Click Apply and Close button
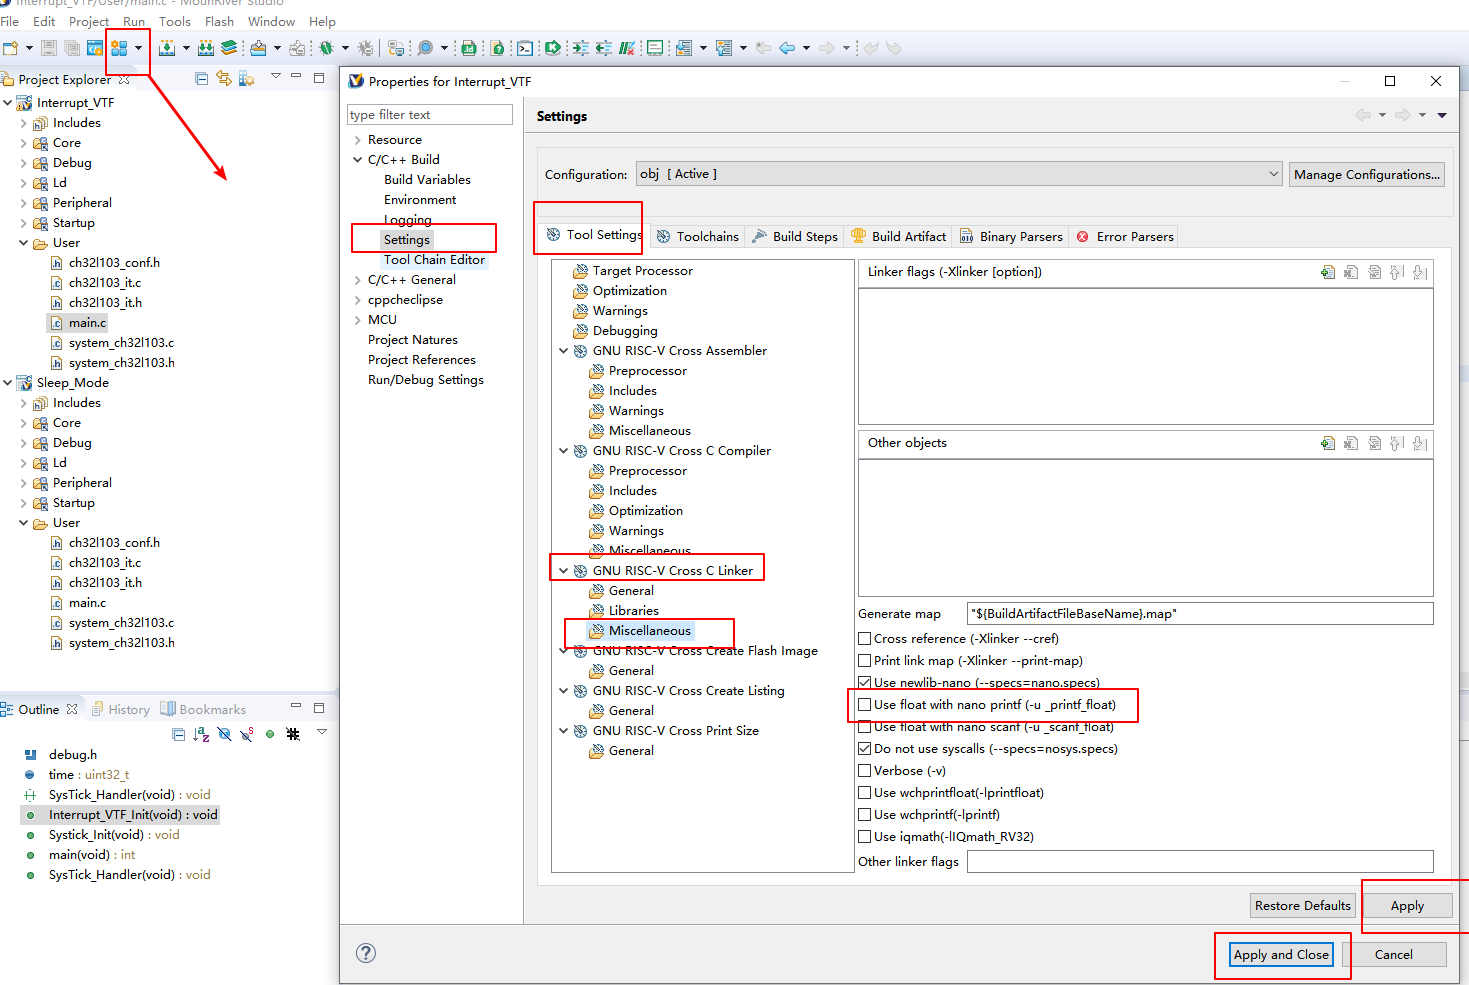 click(x=1281, y=954)
